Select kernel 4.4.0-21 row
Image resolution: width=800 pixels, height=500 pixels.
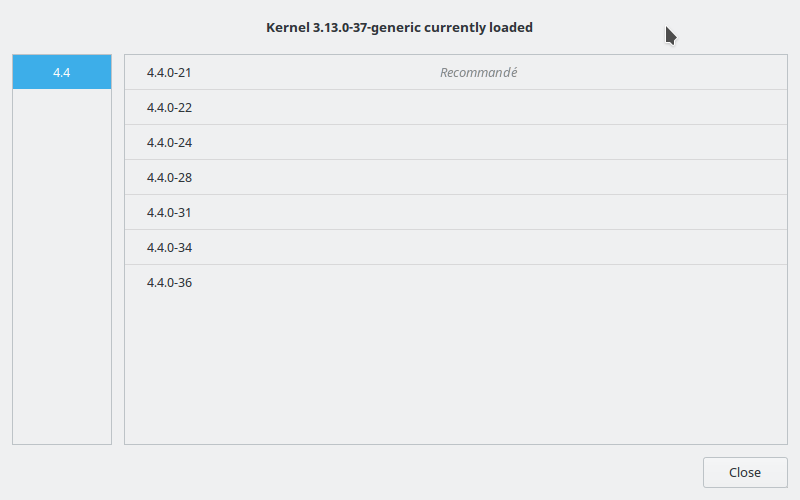tap(456, 72)
